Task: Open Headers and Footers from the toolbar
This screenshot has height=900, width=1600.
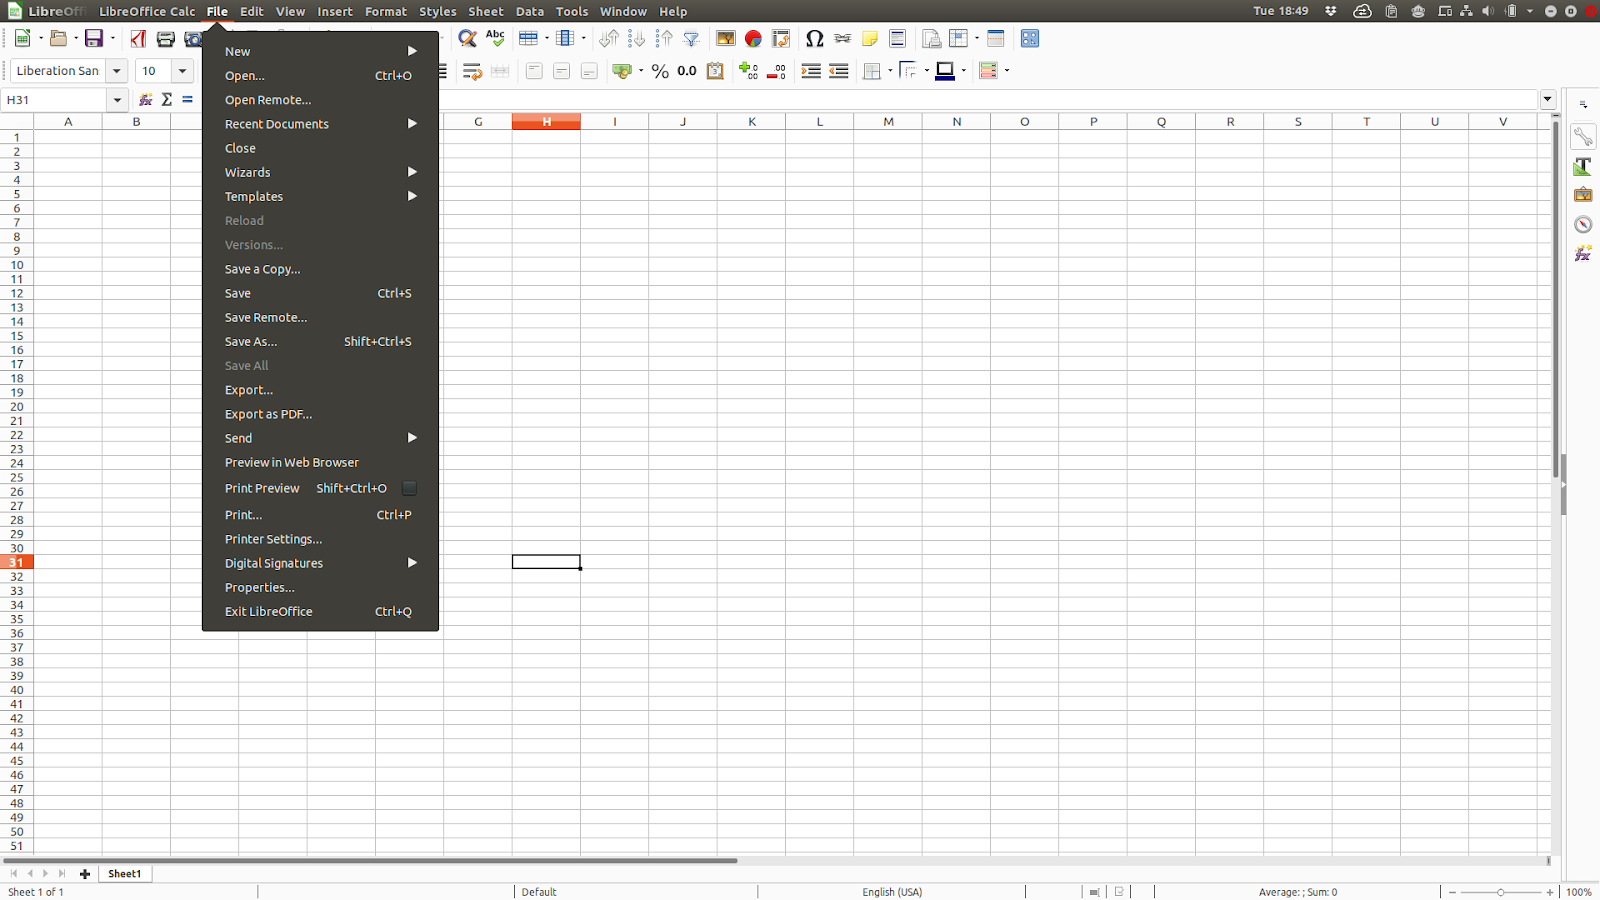Action: (897, 39)
